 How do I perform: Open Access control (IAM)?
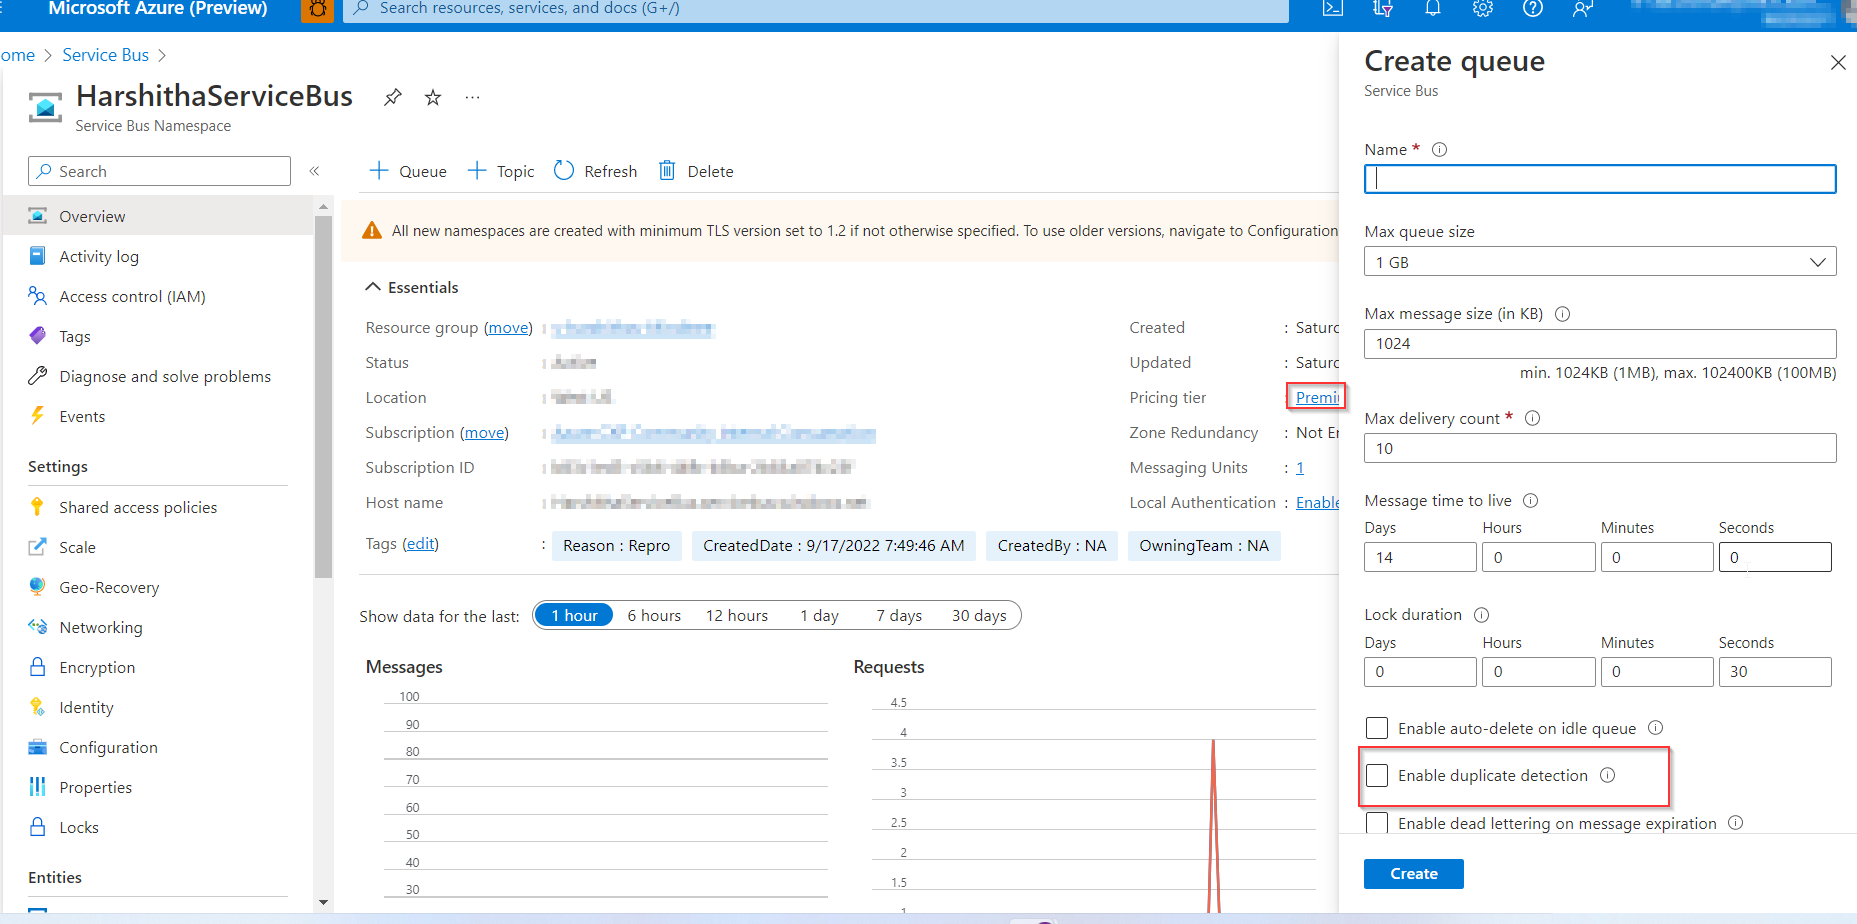tap(158, 296)
